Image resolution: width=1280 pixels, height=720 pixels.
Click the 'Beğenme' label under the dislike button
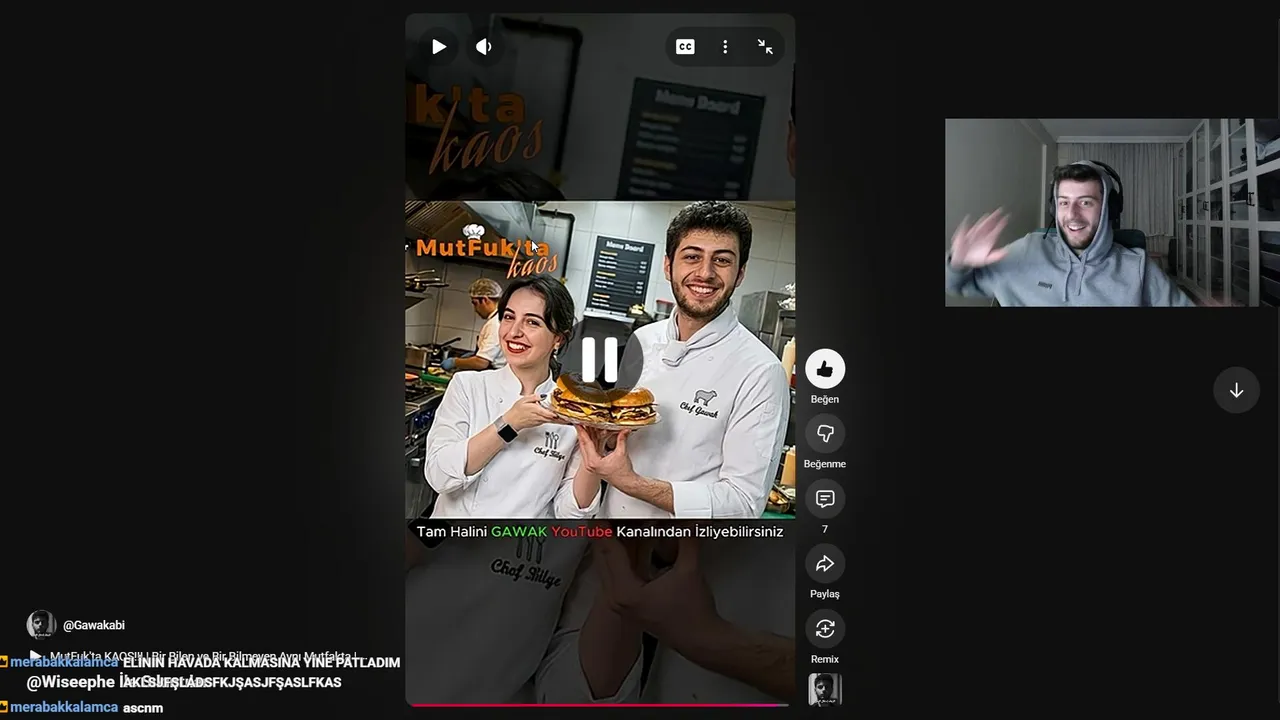(x=825, y=464)
